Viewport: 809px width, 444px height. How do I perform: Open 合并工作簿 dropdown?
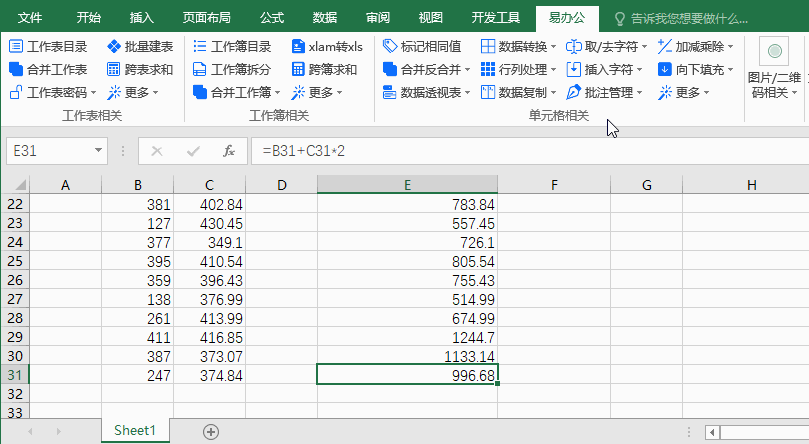pos(278,93)
